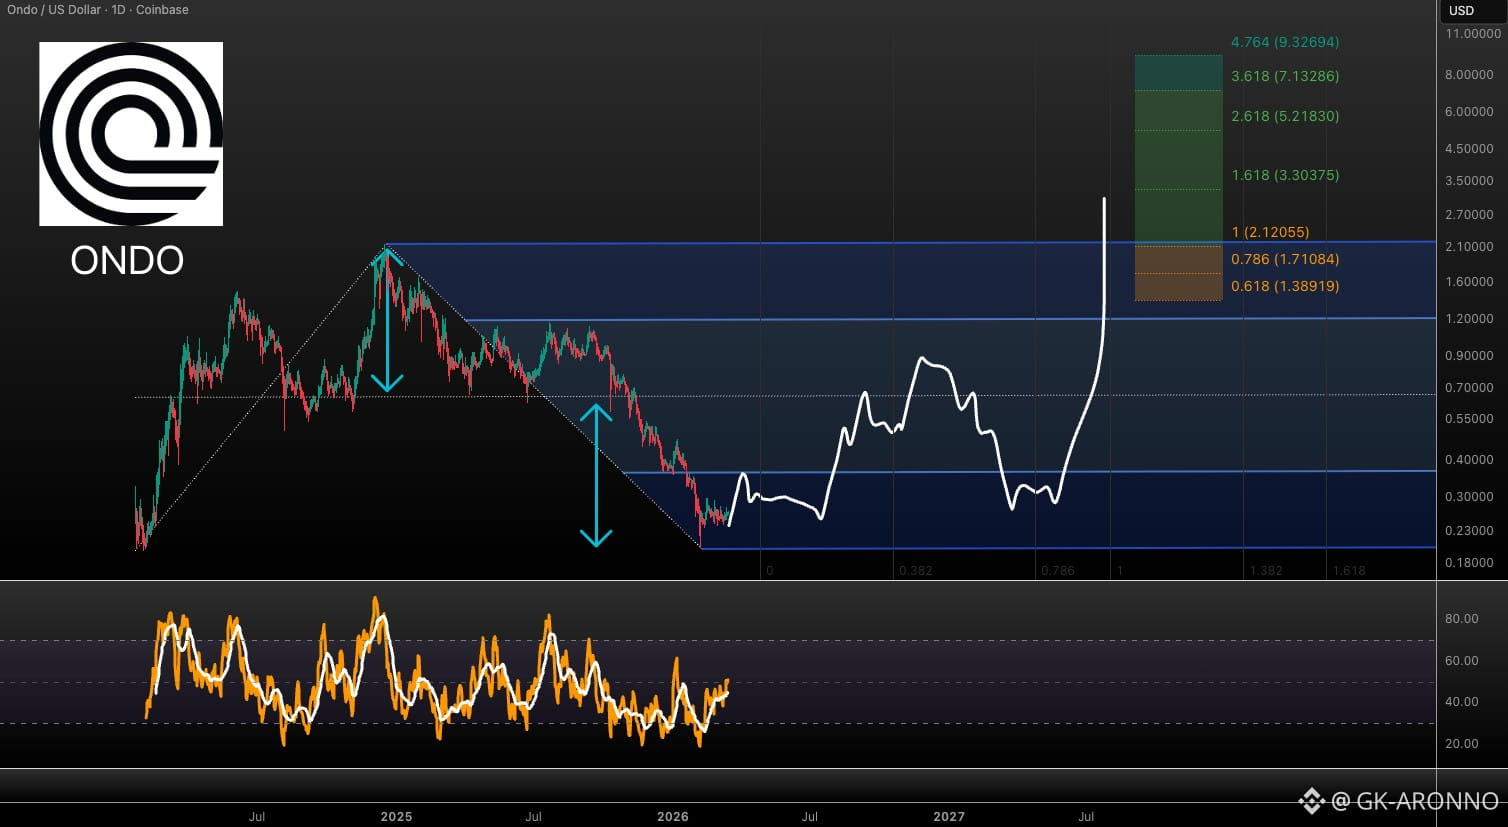1508x827 pixels.
Task: Click the ONDO circular logo image
Action: (x=131, y=134)
